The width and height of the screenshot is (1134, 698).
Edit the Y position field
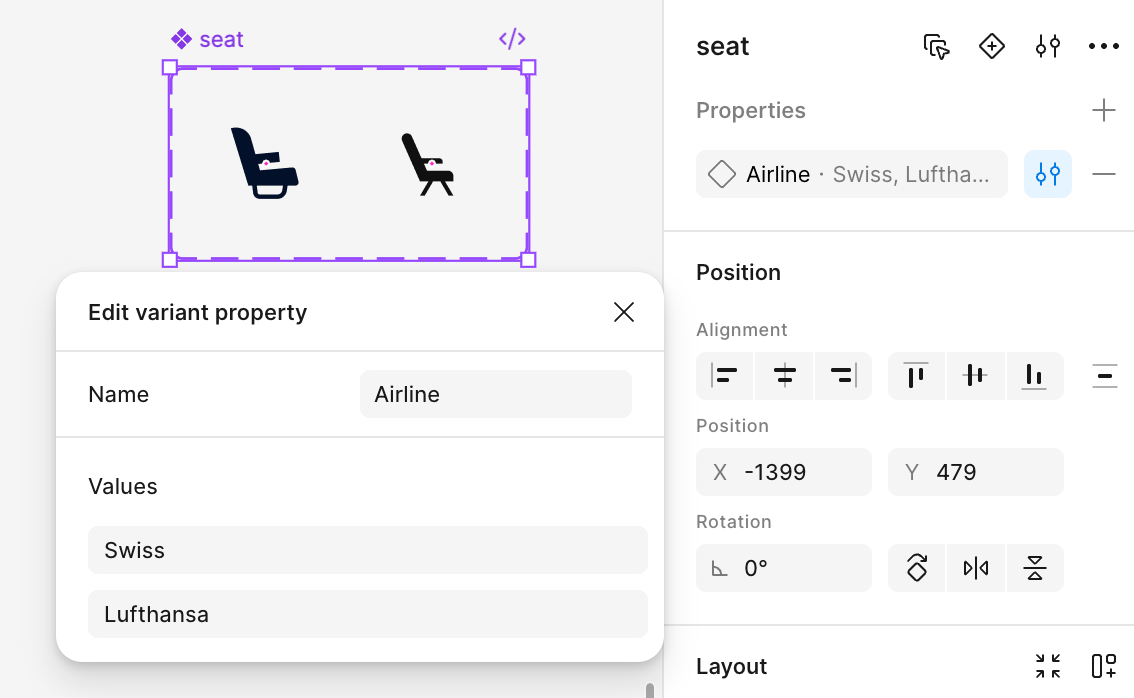coord(976,472)
